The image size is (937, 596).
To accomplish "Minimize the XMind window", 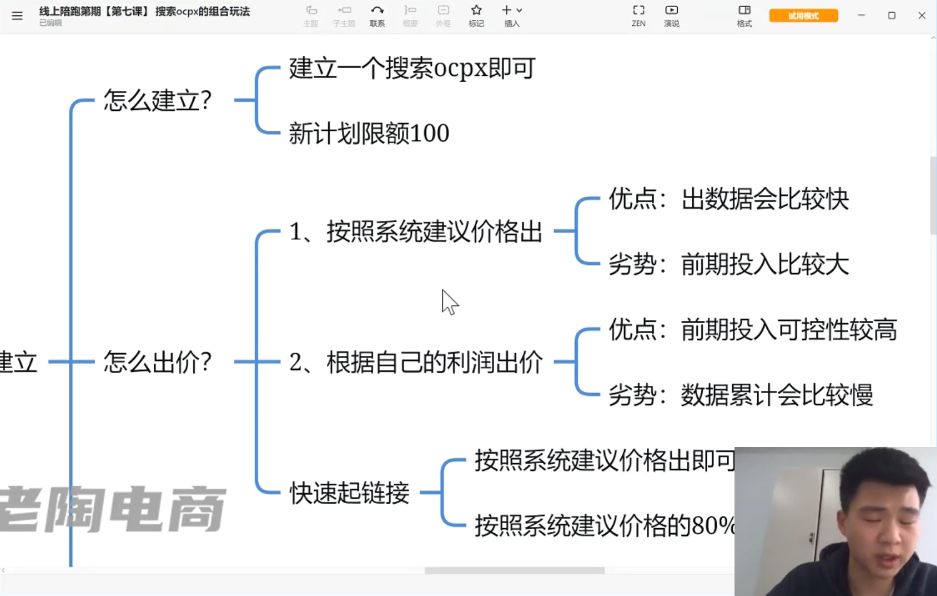I will pos(861,16).
